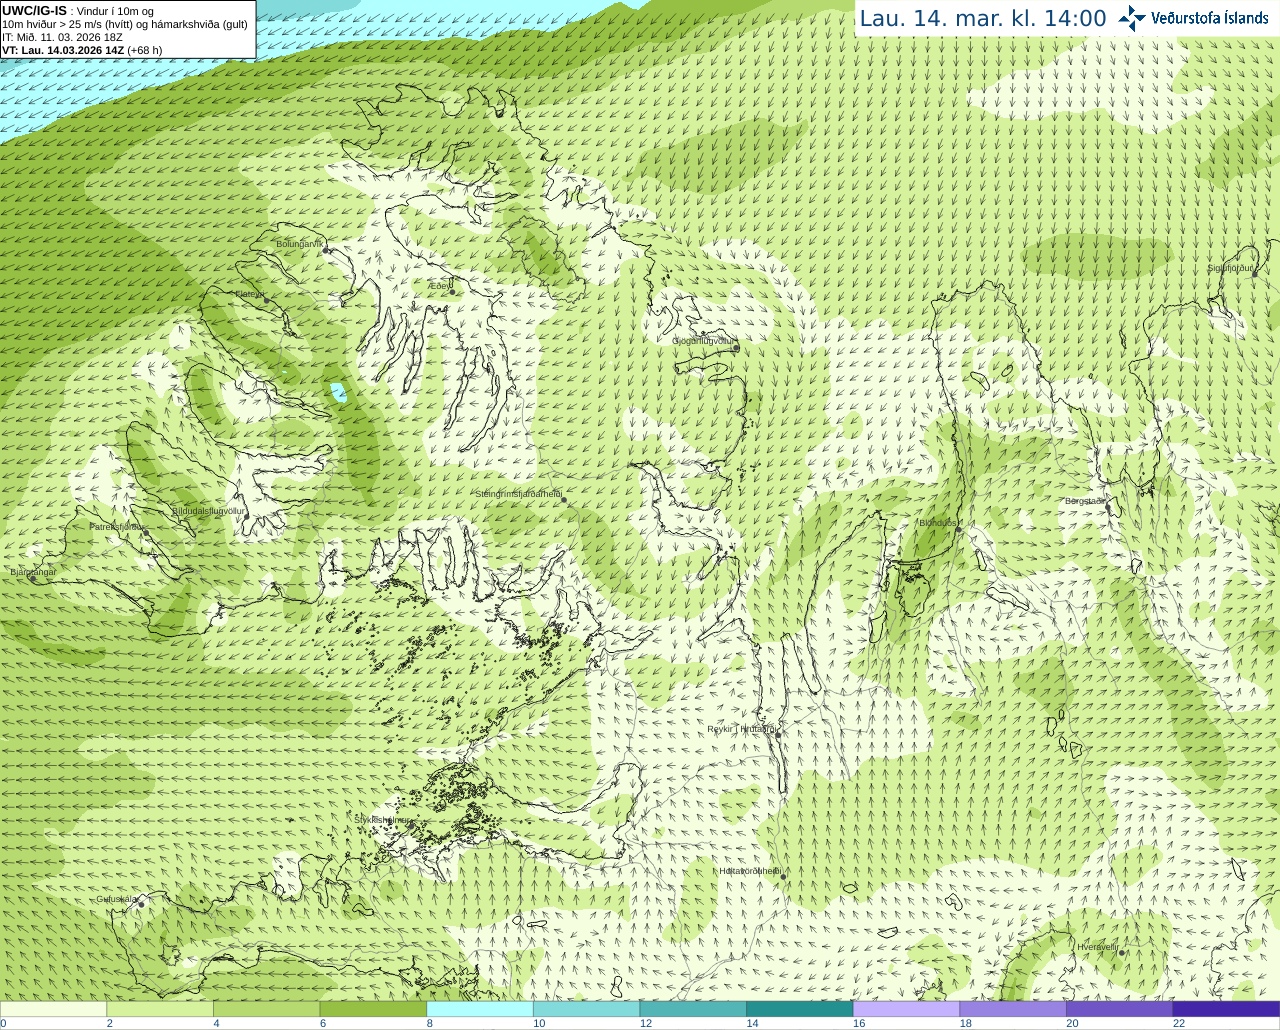Click the legend value '22'

[1179, 1023]
